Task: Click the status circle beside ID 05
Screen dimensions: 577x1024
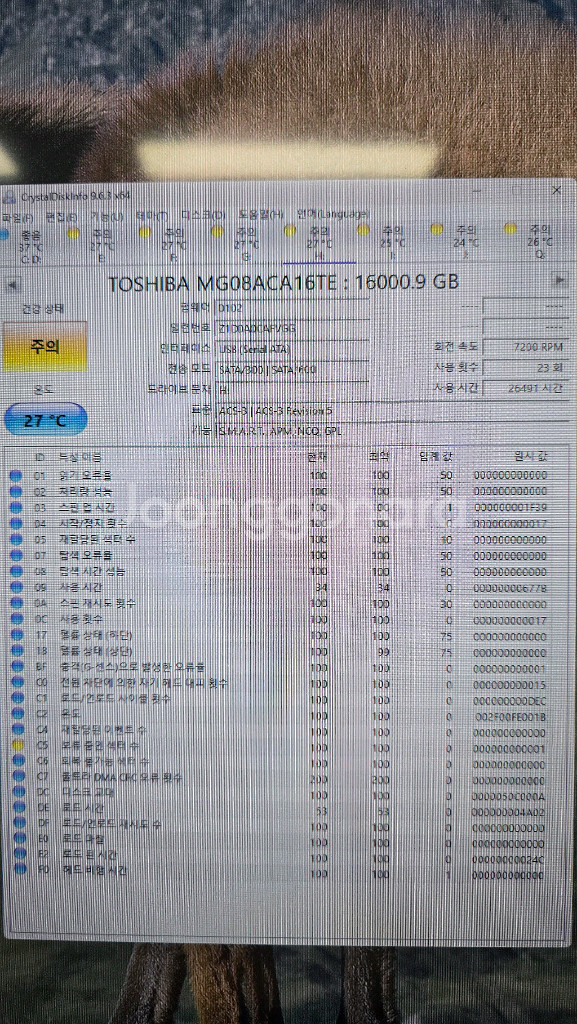Action: (x=16, y=539)
